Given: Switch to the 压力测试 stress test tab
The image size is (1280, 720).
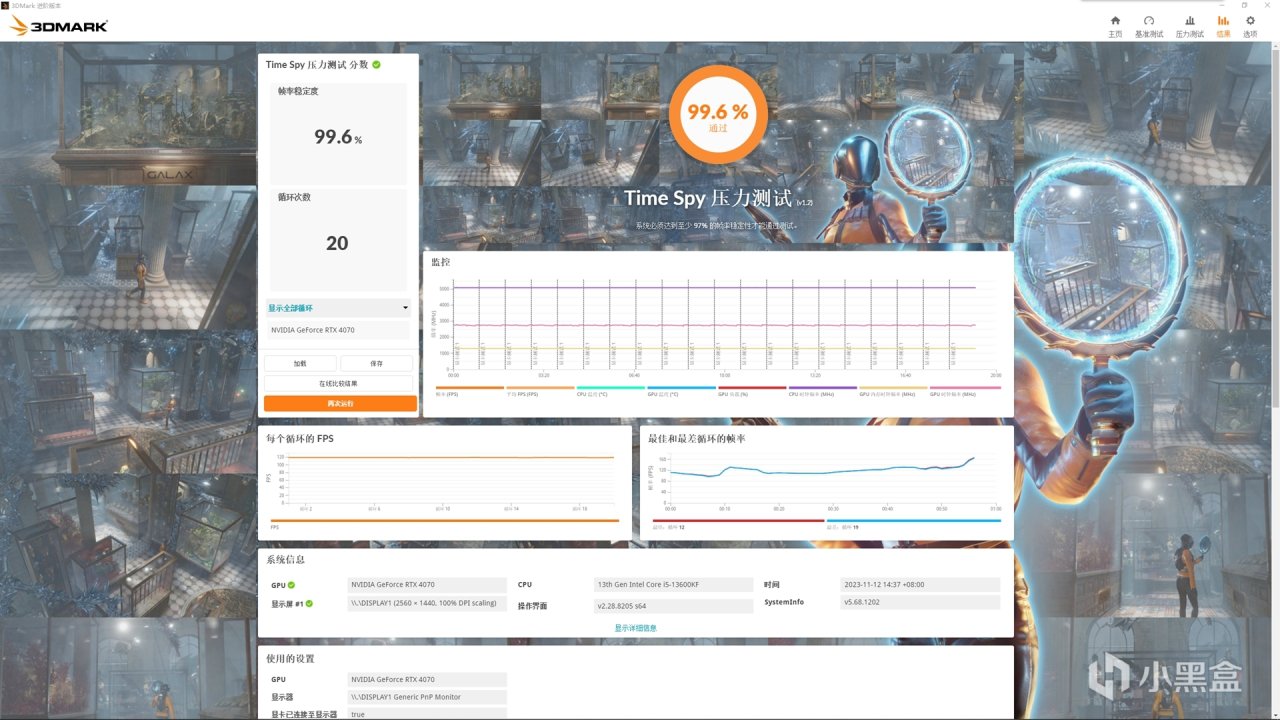Looking at the screenshot, I should point(1189,26).
